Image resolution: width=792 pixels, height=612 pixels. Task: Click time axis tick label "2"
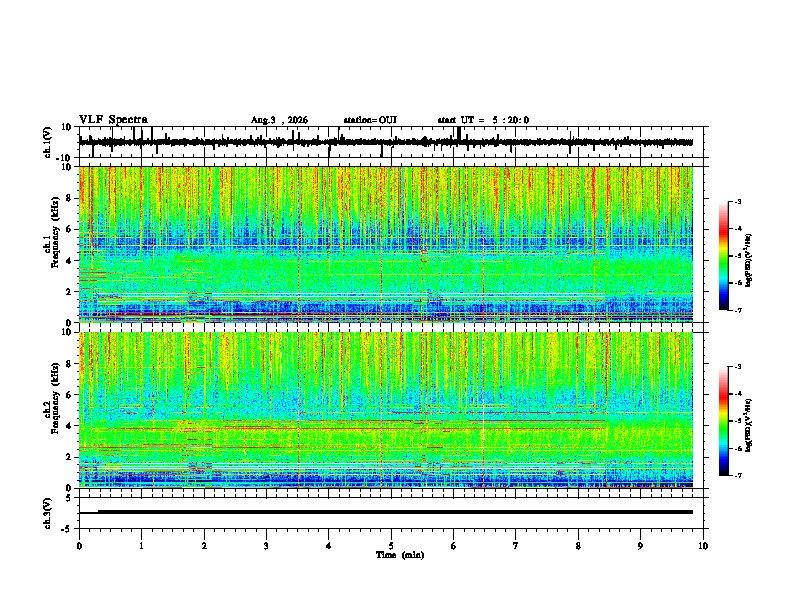point(204,546)
